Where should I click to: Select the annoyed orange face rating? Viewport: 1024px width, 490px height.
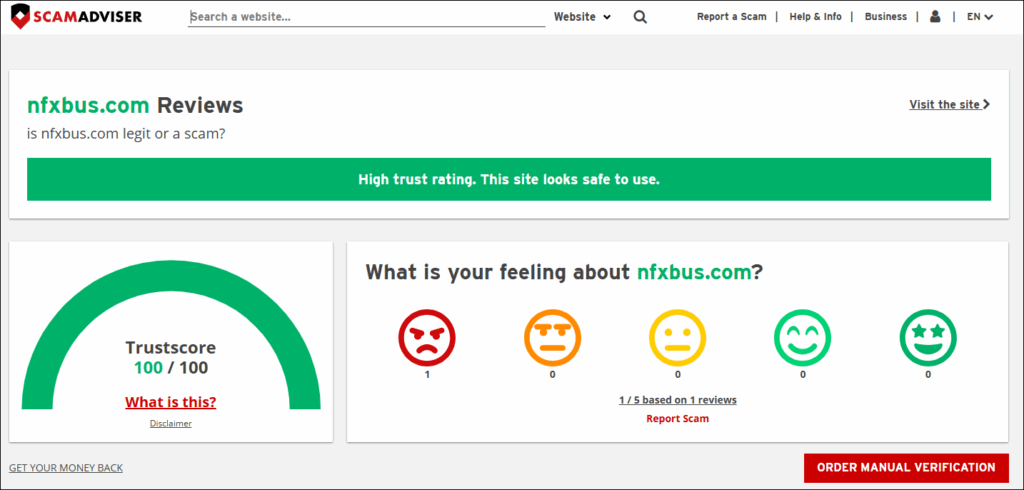[x=552, y=337]
